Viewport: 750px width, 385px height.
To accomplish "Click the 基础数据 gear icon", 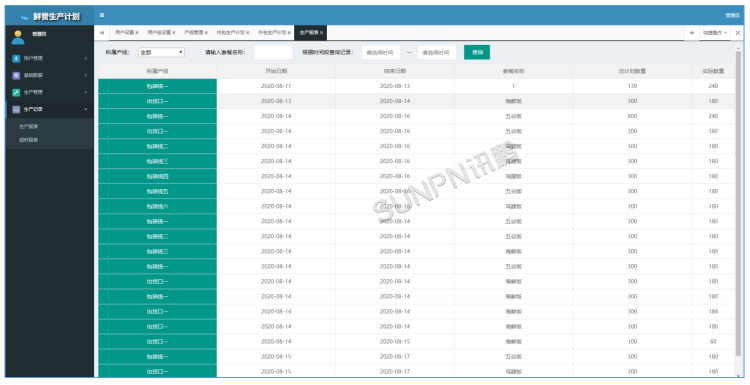I will [16, 76].
